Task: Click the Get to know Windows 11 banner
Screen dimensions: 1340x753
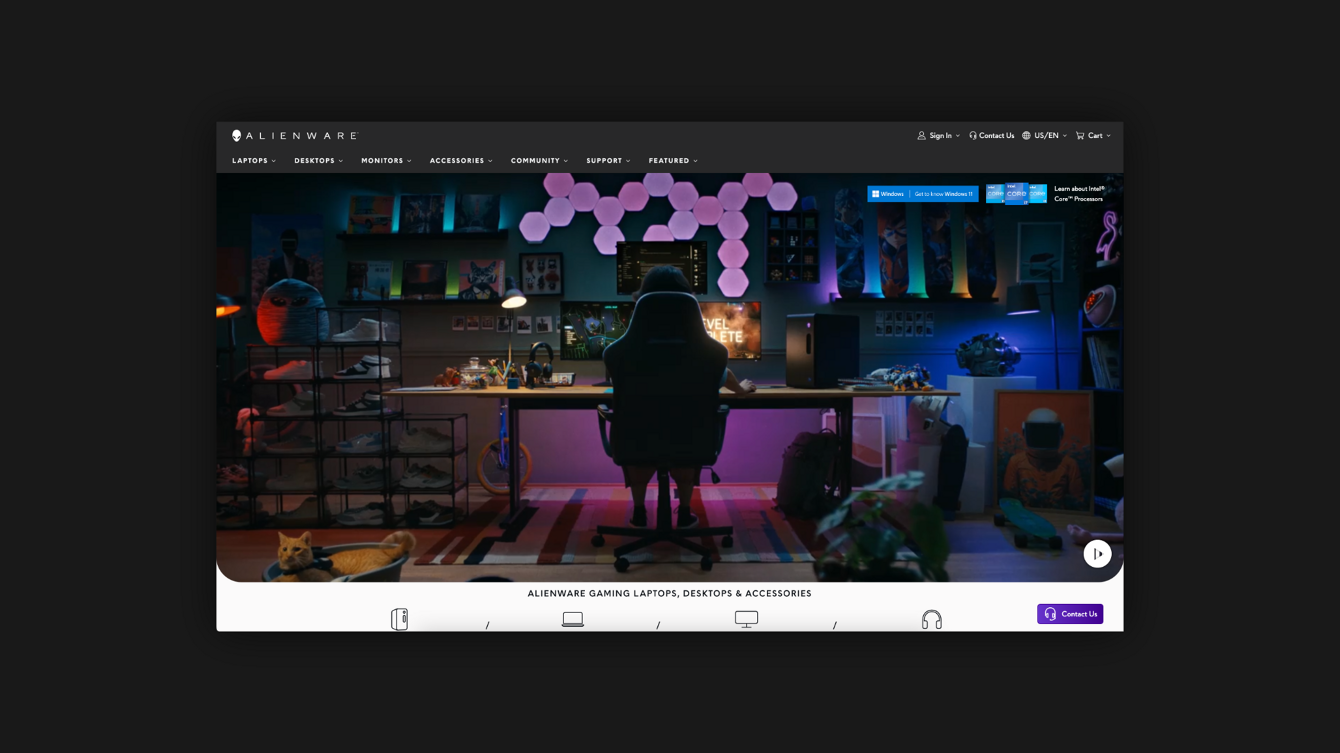Action: click(922, 194)
